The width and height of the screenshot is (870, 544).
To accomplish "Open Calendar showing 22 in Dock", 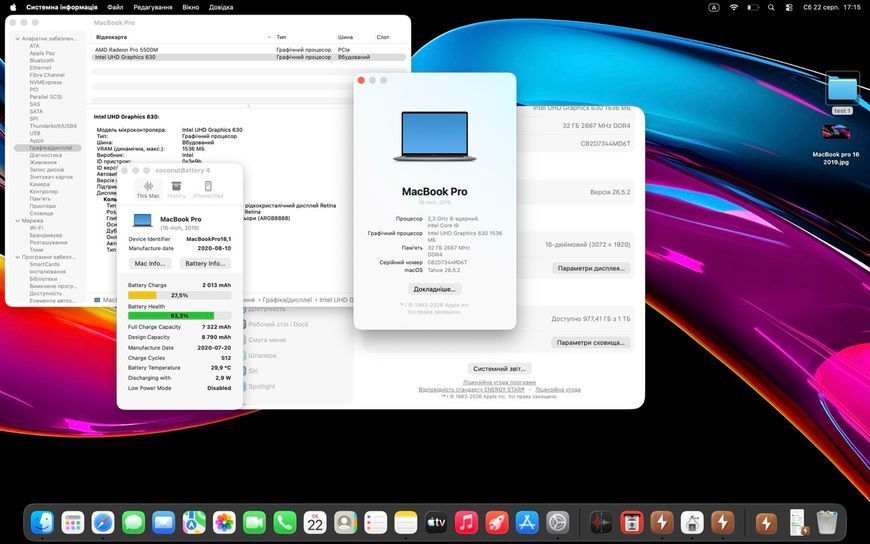I will pos(315,522).
